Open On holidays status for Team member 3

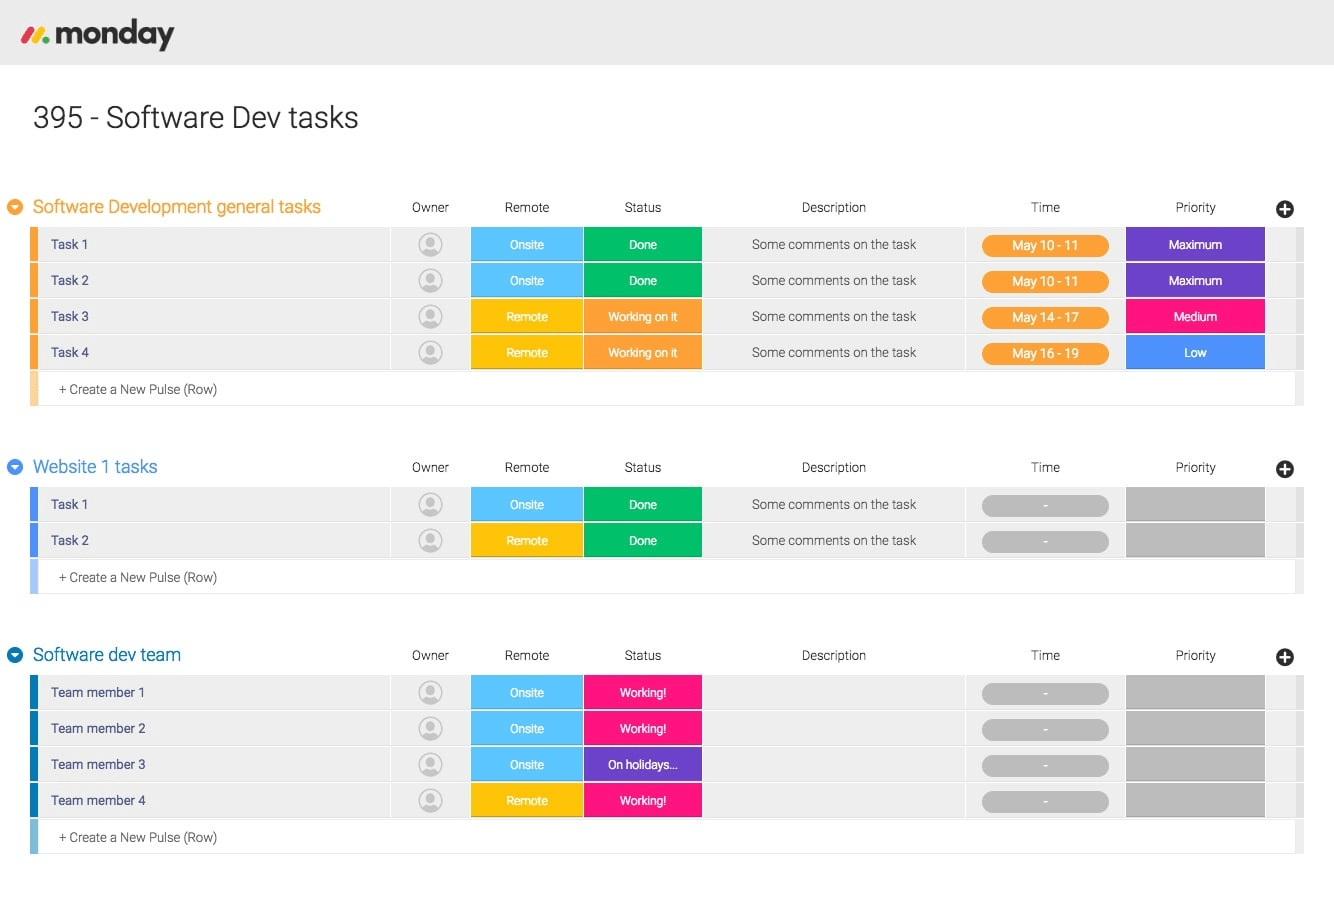(x=643, y=764)
